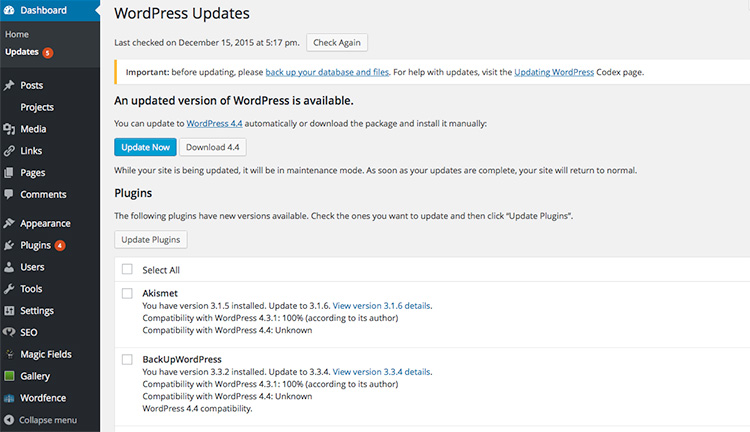Click the Dashboard gauge icon
The width and height of the screenshot is (750, 432).
point(9,10)
